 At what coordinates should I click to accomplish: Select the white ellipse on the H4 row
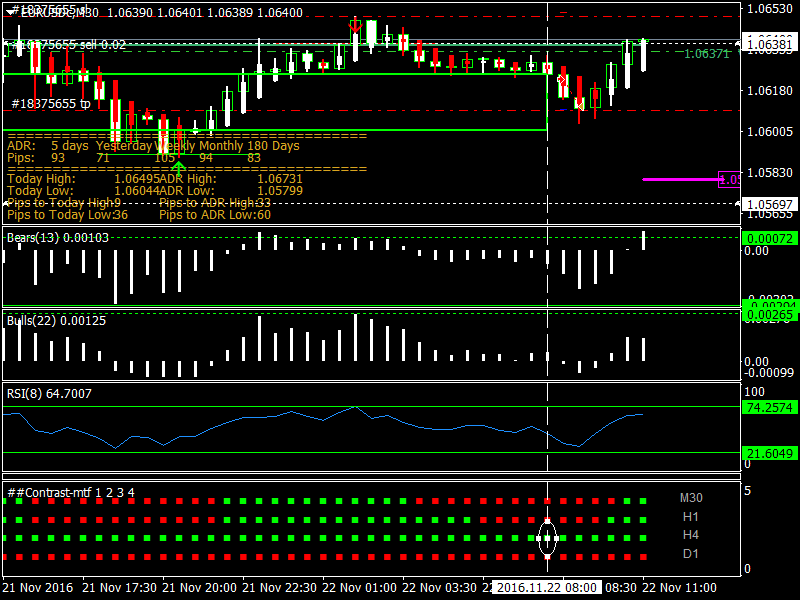point(547,538)
